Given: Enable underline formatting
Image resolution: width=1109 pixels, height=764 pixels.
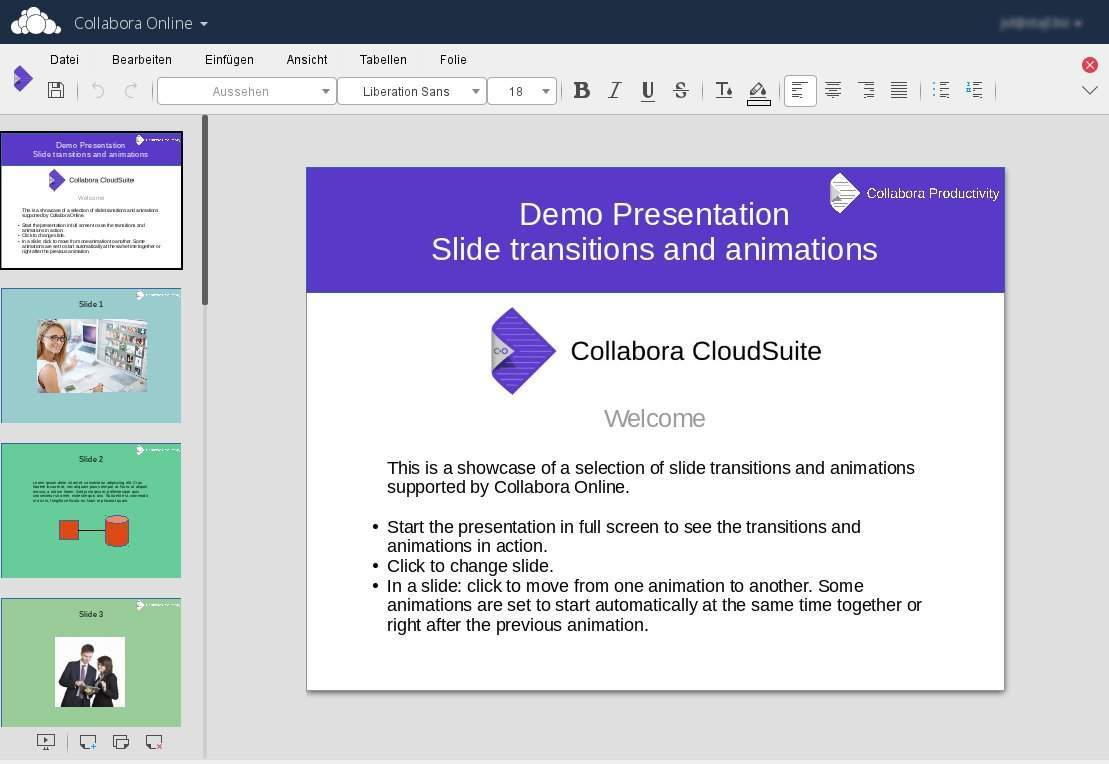Looking at the screenshot, I should (x=648, y=91).
